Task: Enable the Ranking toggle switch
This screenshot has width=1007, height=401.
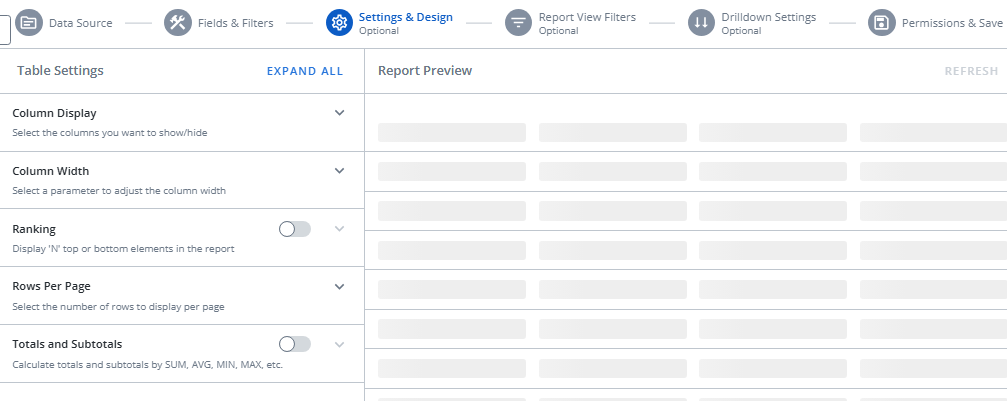Action: pos(295,229)
